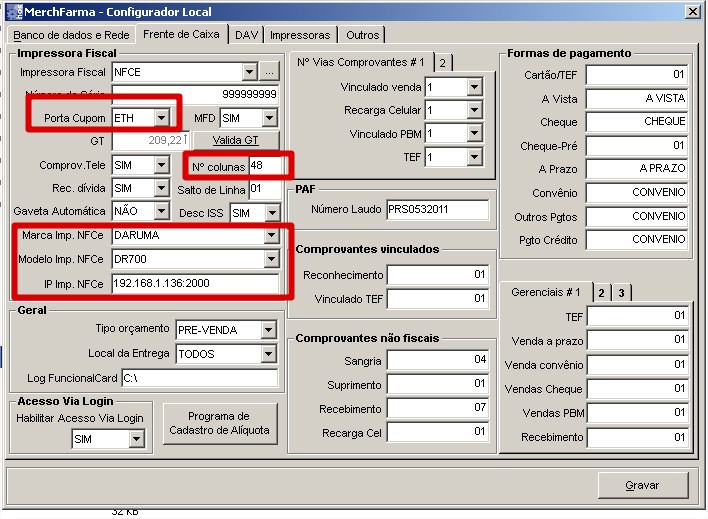Click the MerchFarma app icon in title bar
The width and height of the screenshot is (708, 519).
(x=11, y=10)
